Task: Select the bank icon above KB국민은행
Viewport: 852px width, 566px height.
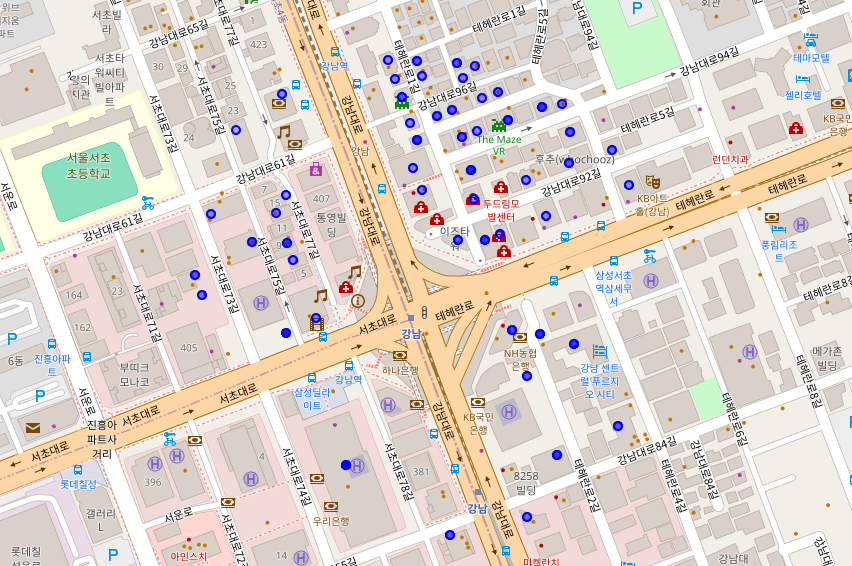Action: pyautogui.click(x=478, y=401)
